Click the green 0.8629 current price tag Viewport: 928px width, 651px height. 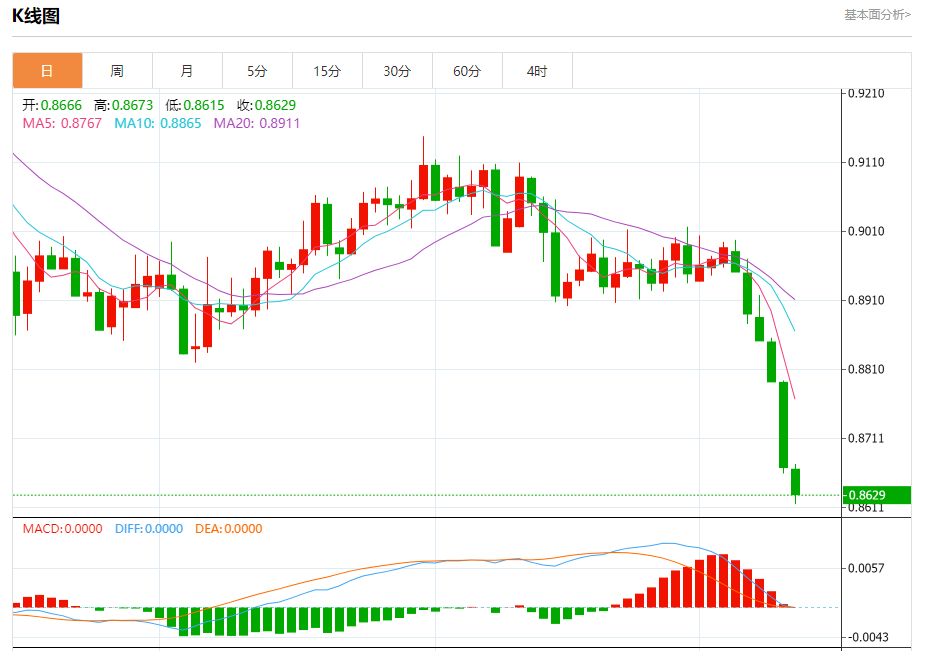(877, 495)
